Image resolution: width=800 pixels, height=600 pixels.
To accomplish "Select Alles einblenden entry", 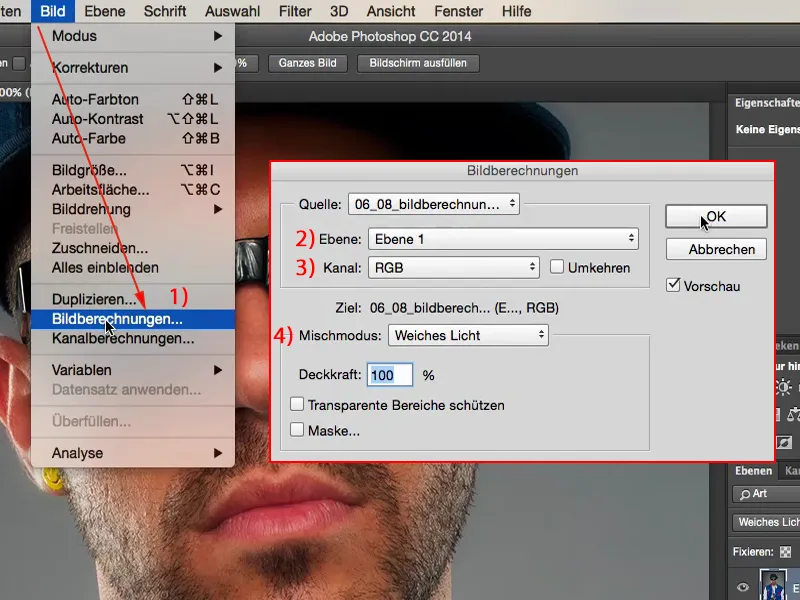I will click(x=133, y=268).
